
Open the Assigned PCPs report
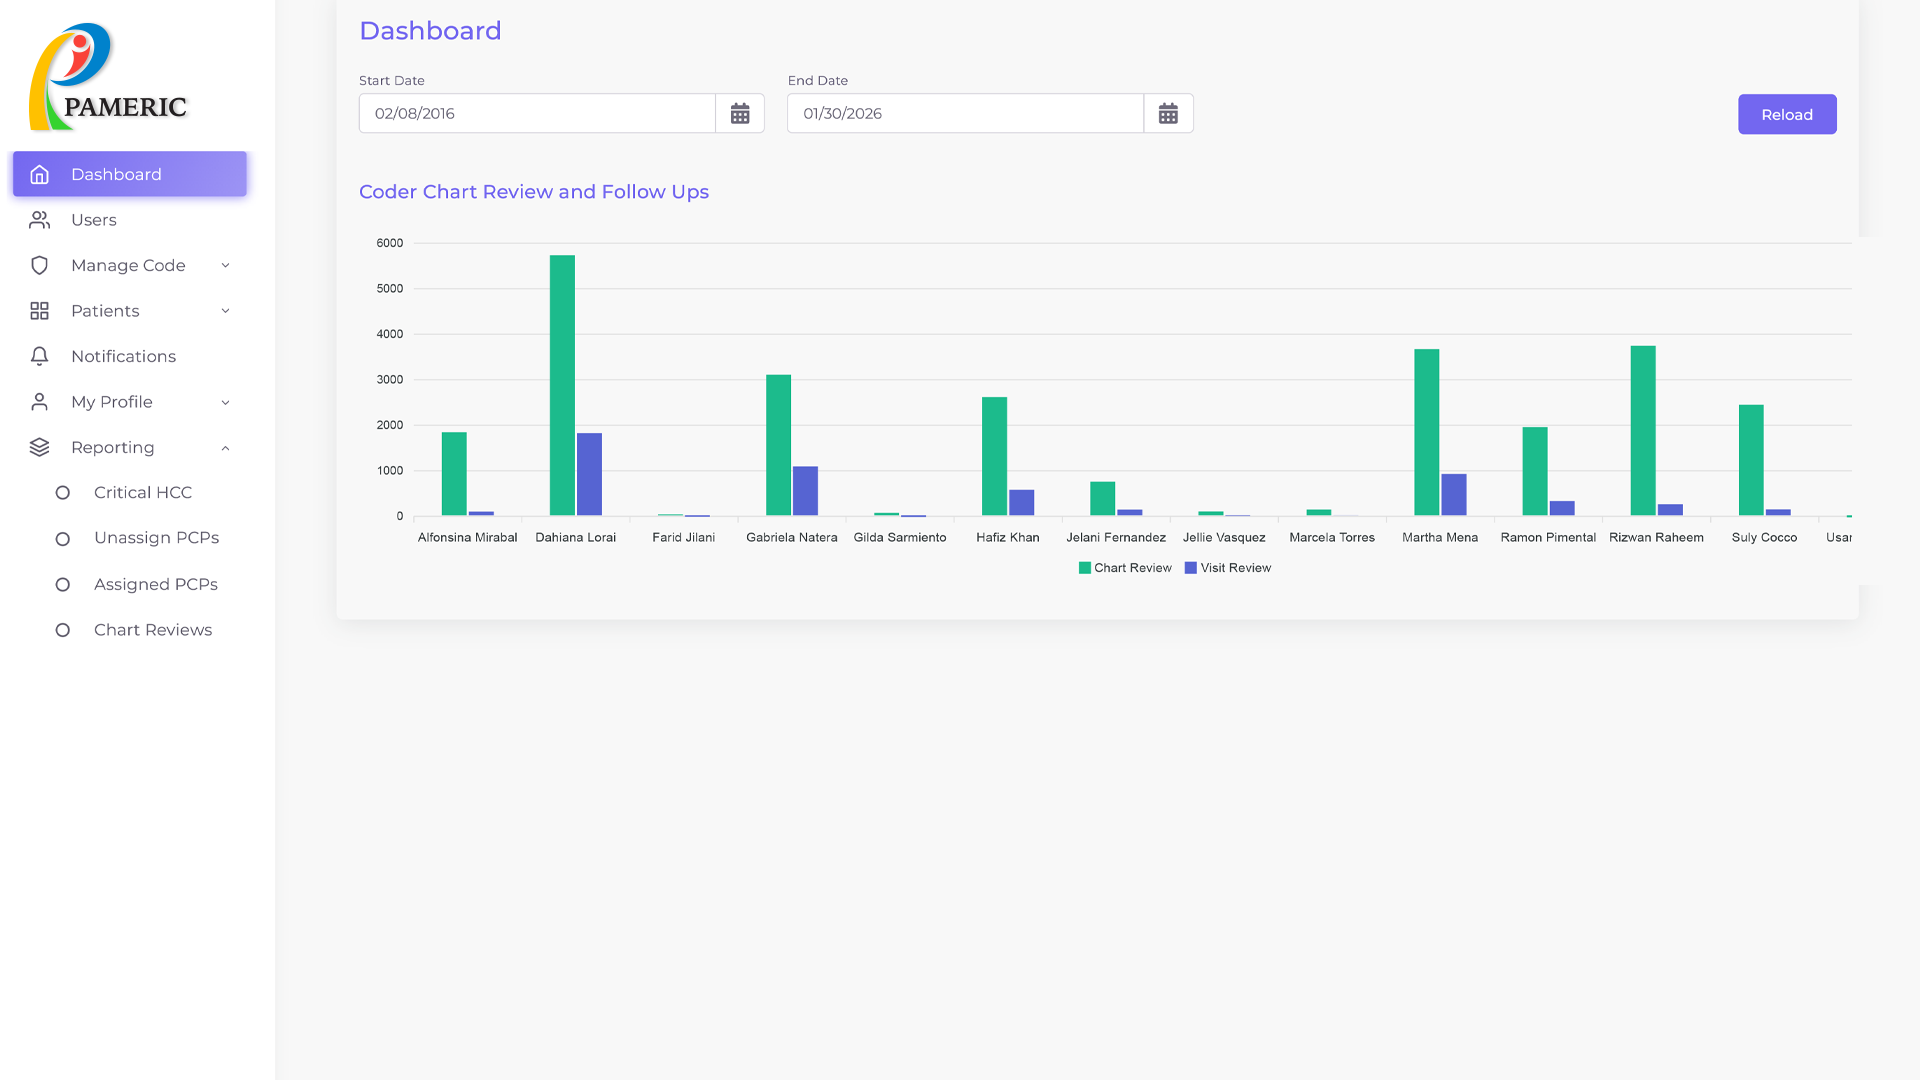(155, 585)
